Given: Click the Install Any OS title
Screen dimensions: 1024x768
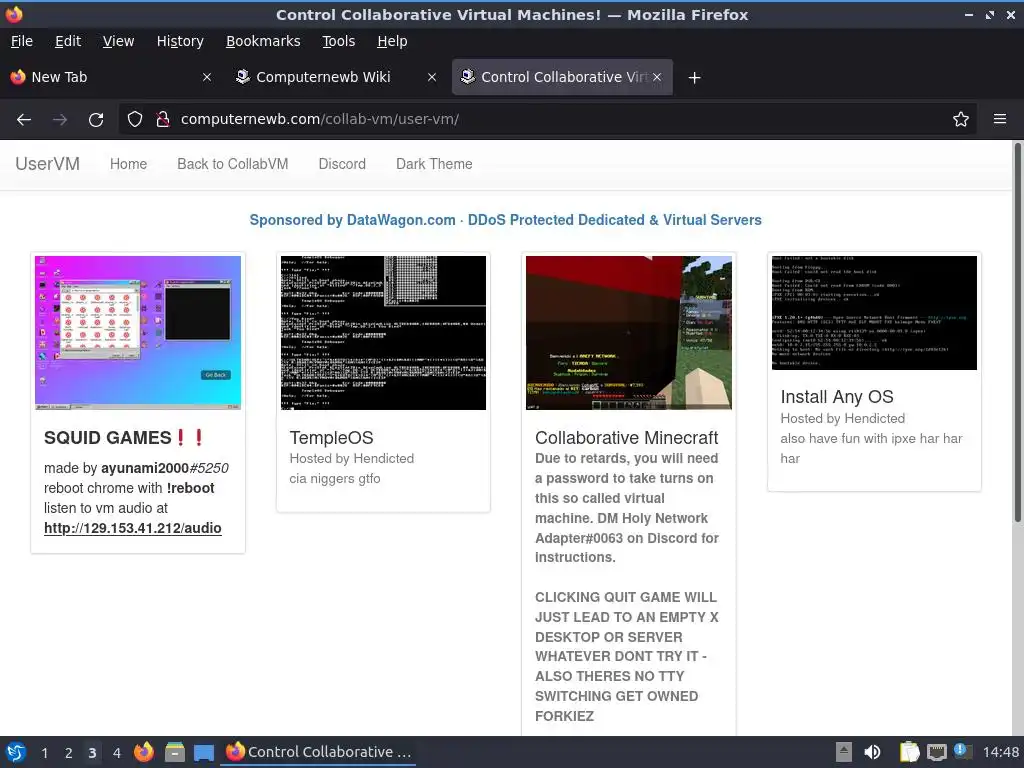Looking at the screenshot, I should (x=837, y=397).
